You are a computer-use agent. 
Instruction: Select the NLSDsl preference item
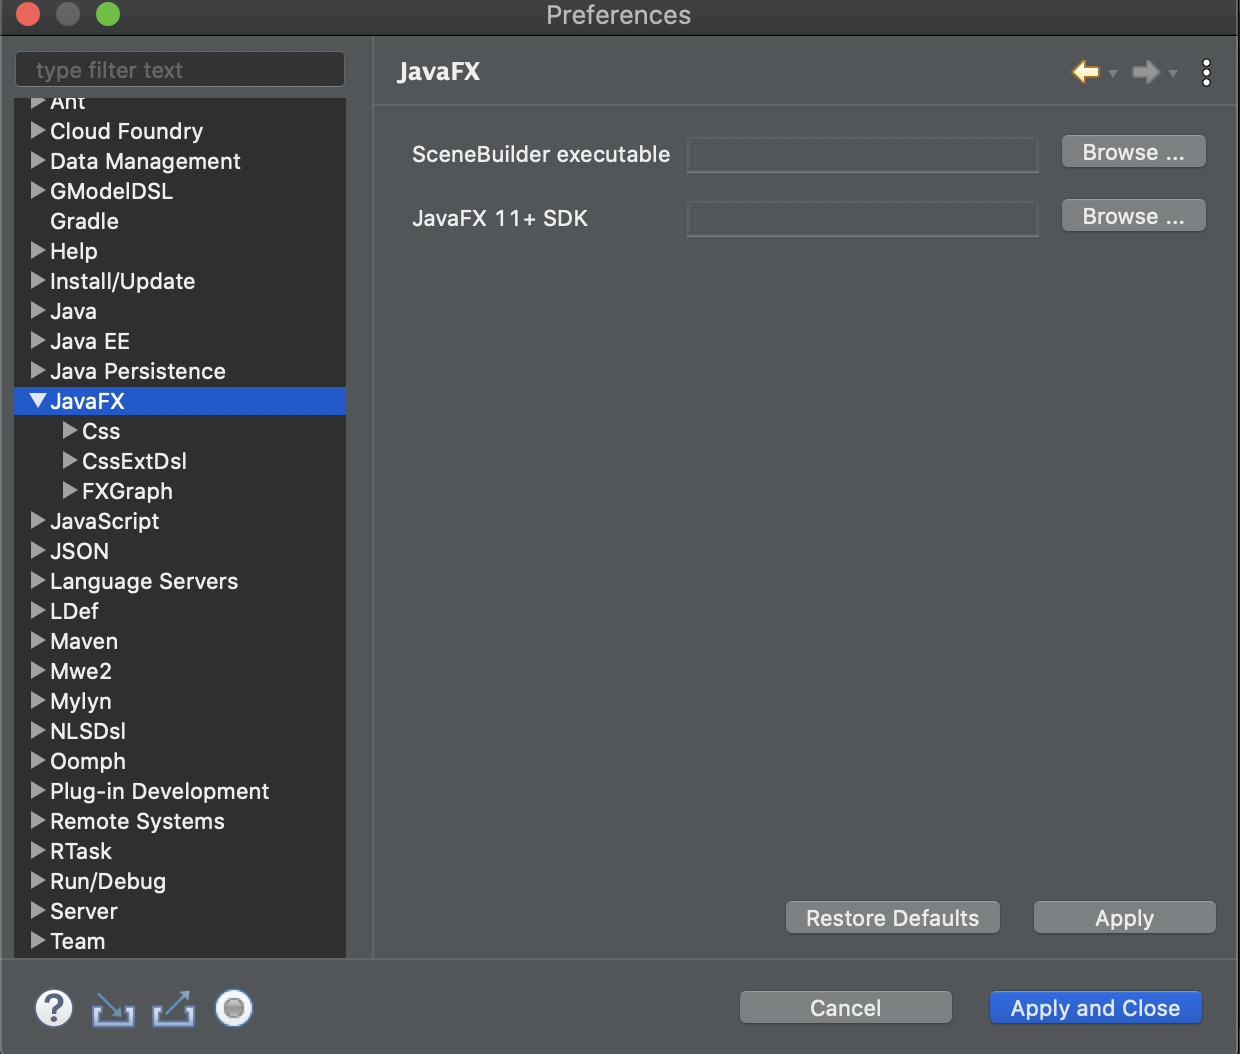click(x=88, y=731)
